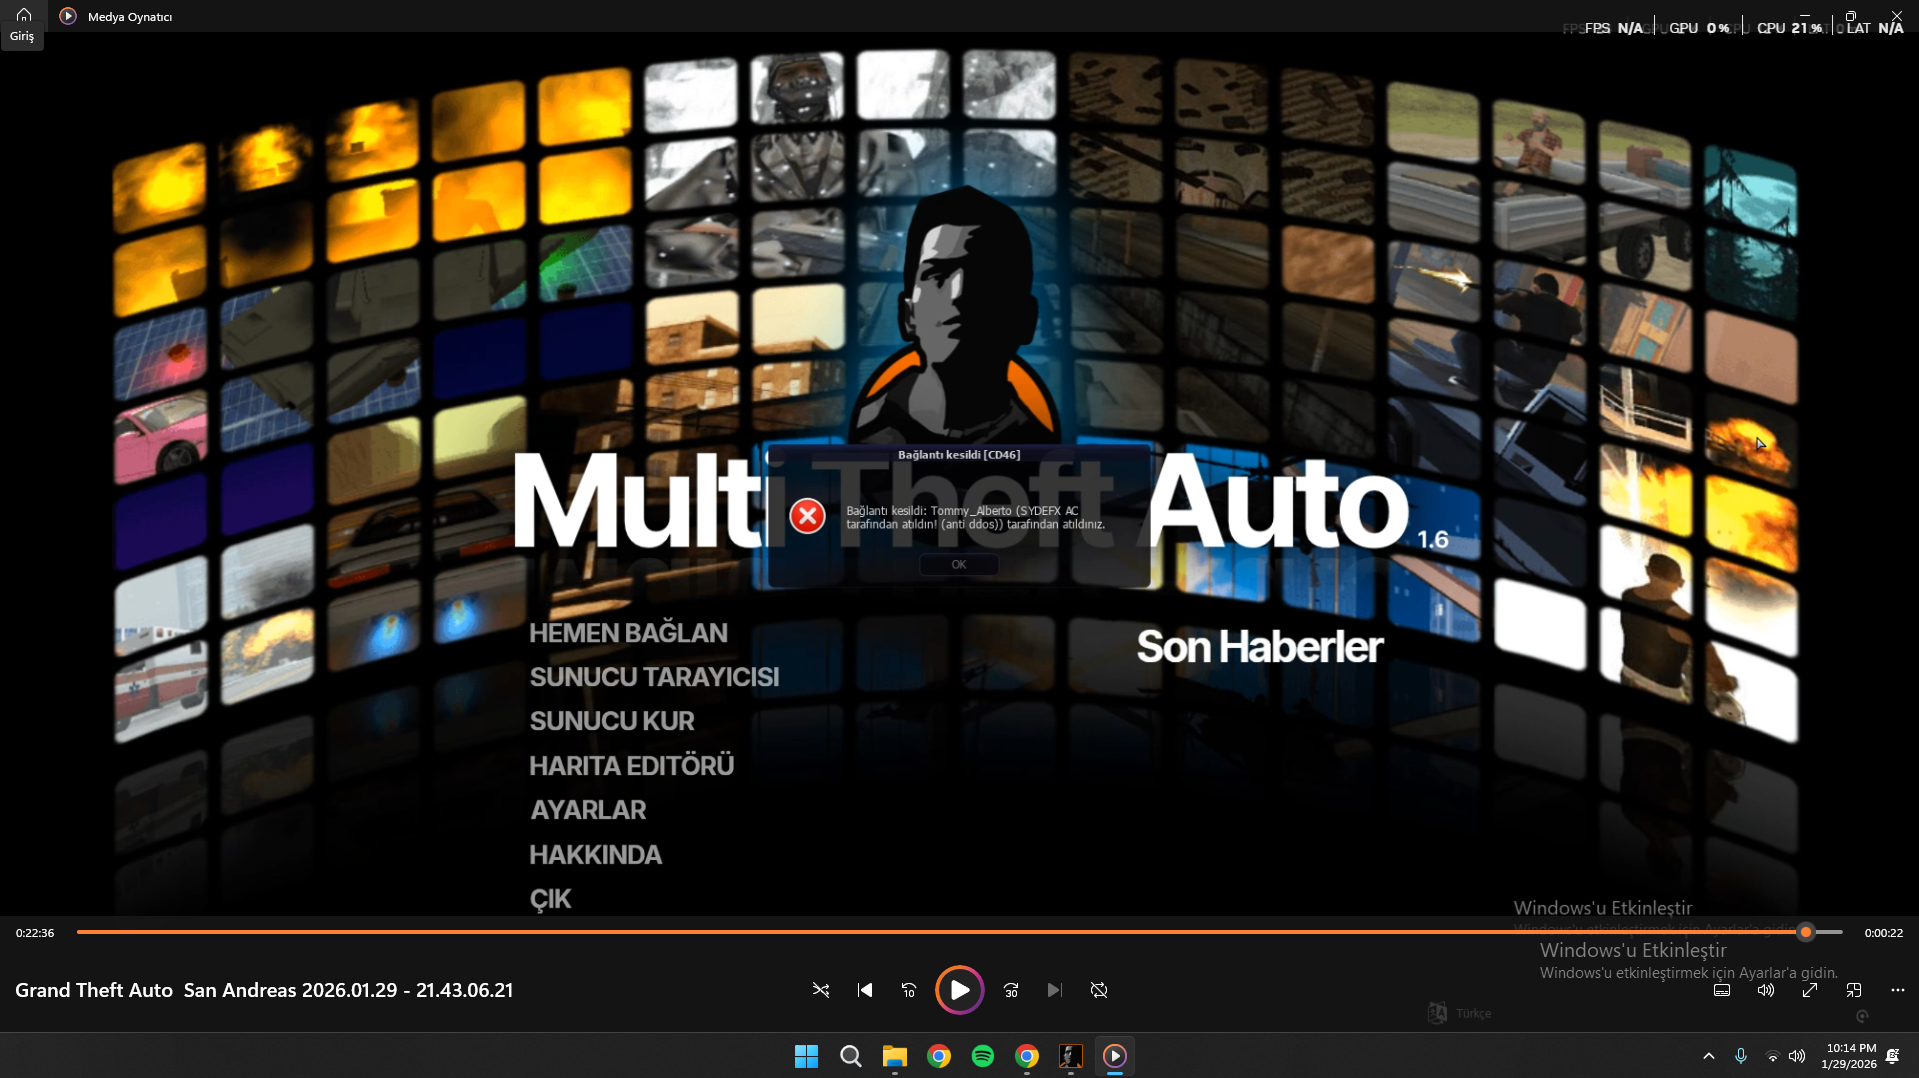Open the player volume control
The height and width of the screenshot is (1078, 1919).
(x=1766, y=990)
